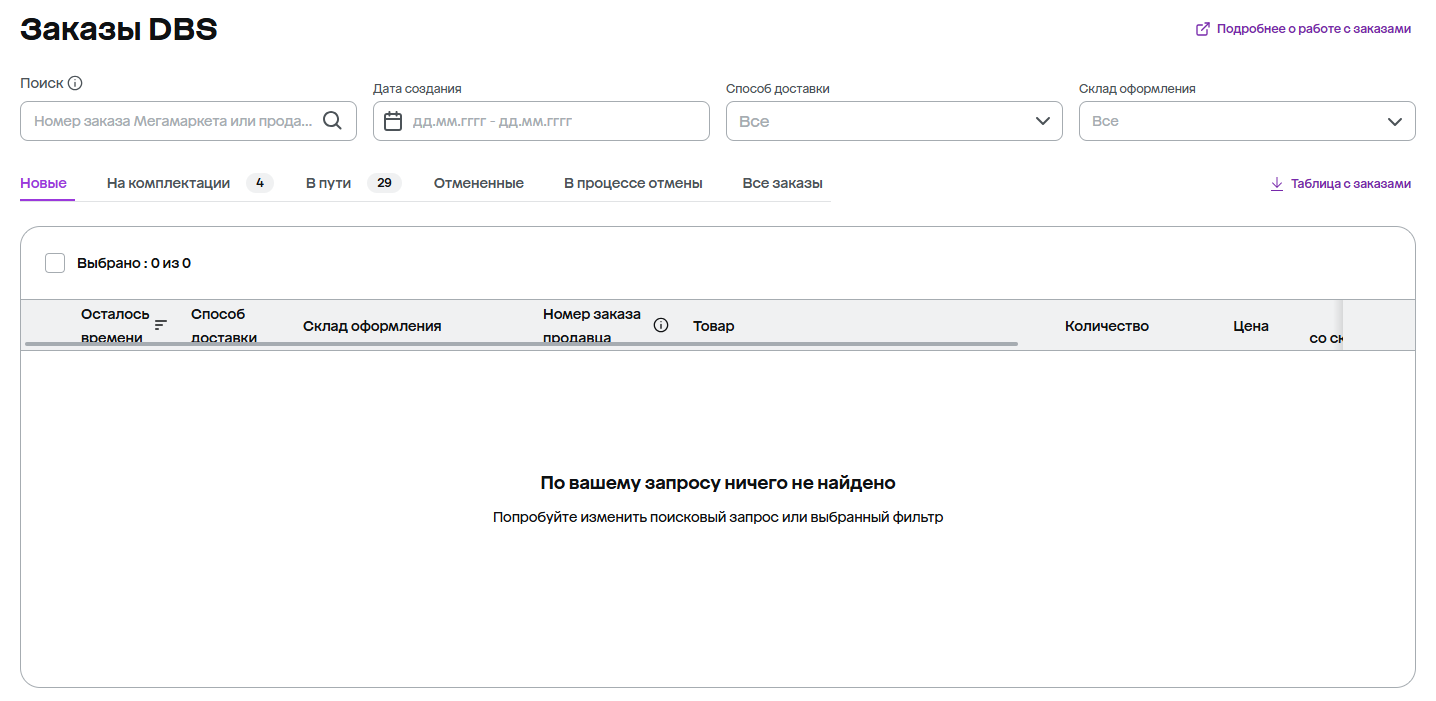Click the info icon next to Поиск
Image resolution: width=1436 pixels, height=701 pixels.
(x=75, y=83)
